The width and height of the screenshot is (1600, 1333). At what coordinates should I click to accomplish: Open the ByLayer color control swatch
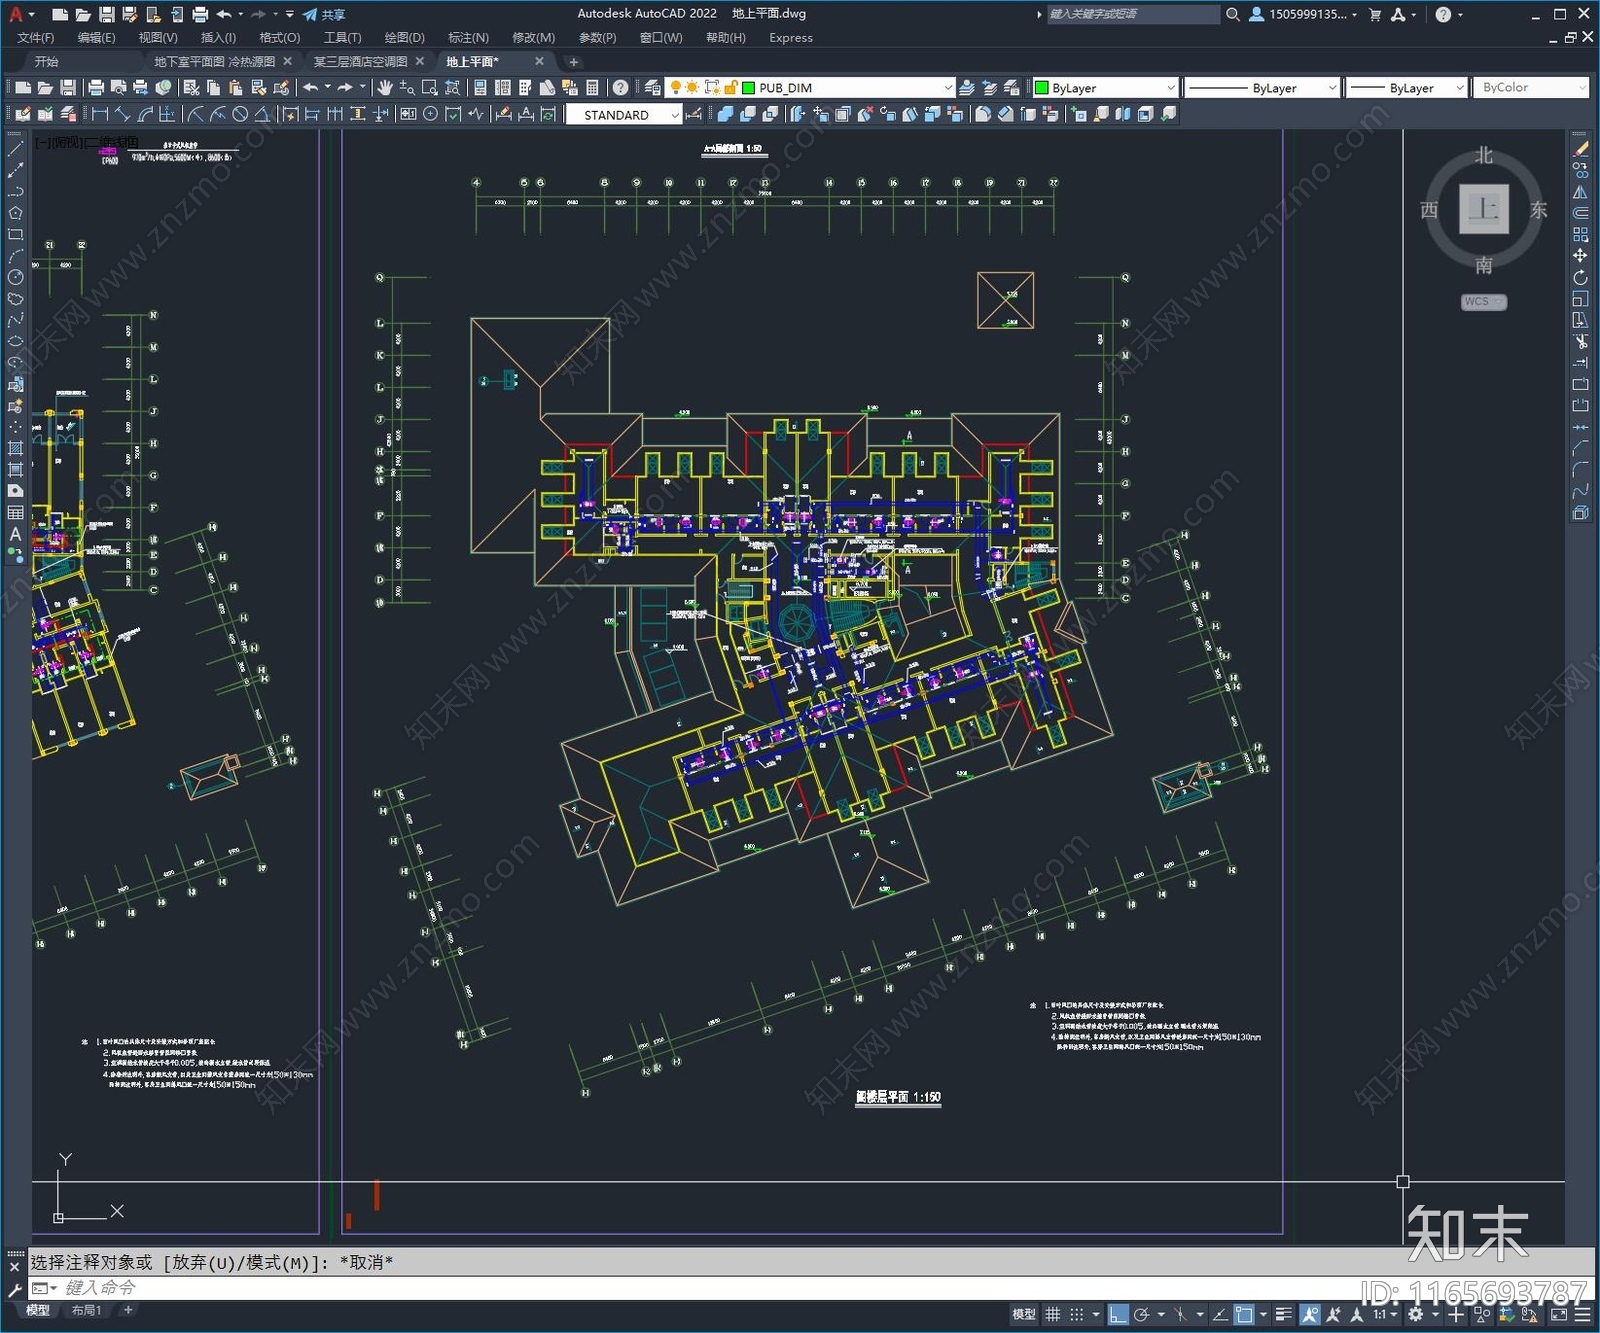1041,88
